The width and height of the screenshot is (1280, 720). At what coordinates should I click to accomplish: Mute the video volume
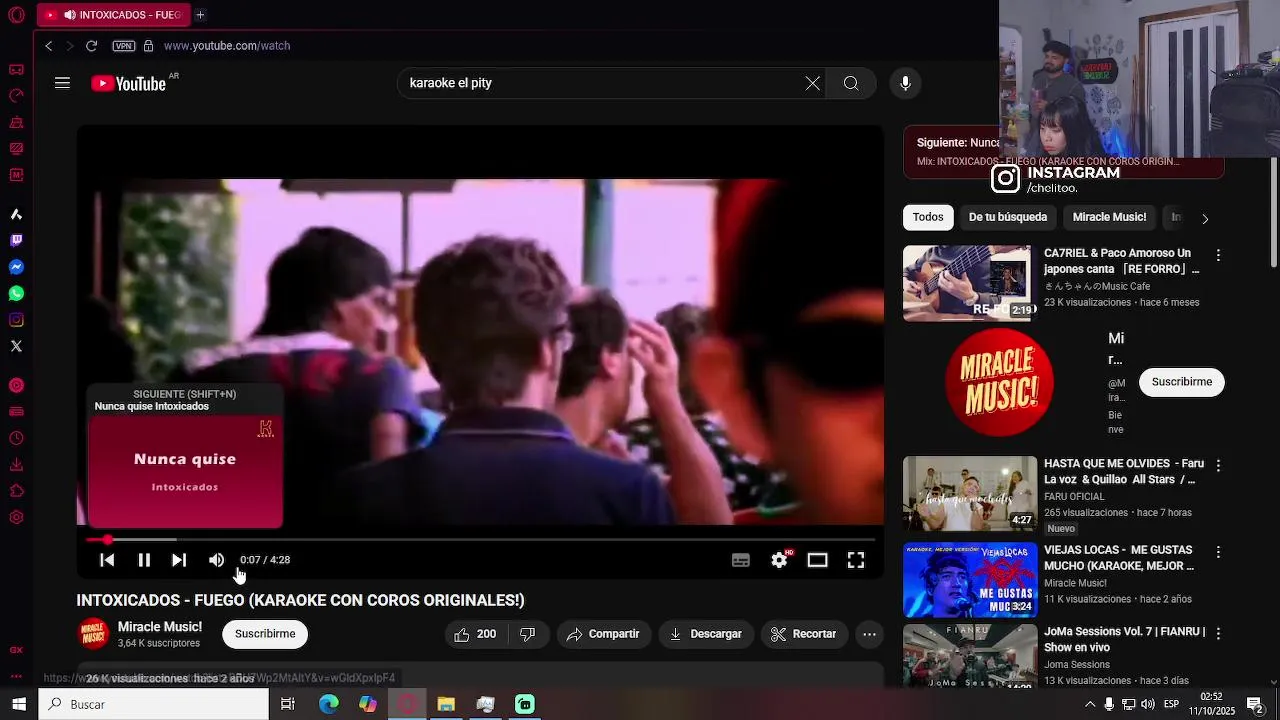(216, 560)
